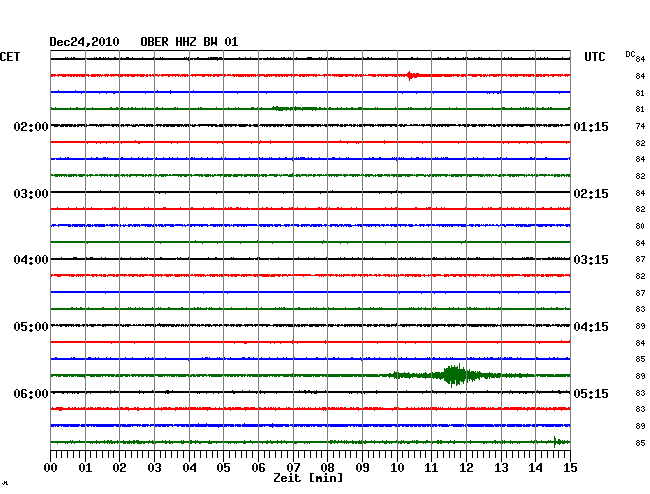
Task: Click the channel code HHZ
Action: (186, 42)
